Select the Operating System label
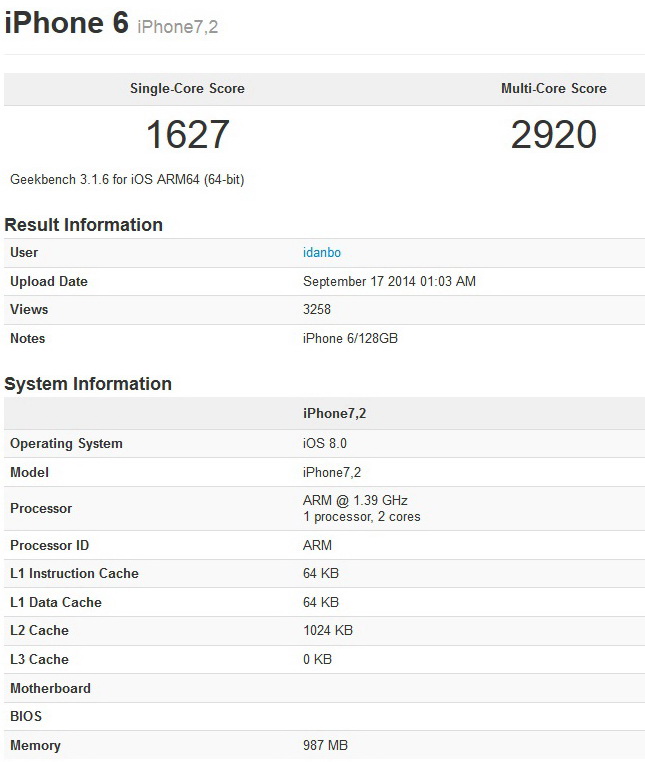This screenshot has height=762, width=645. [66, 444]
